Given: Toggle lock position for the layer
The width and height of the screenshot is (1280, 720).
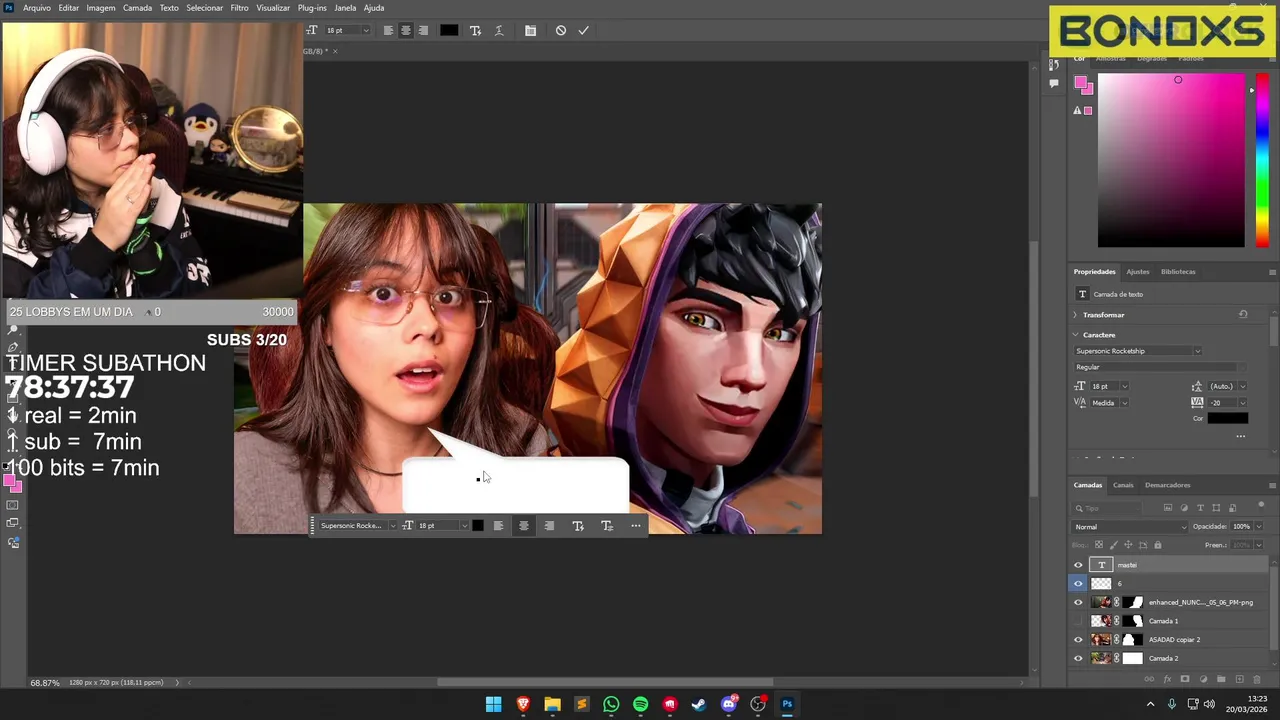Looking at the screenshot, I should (x=1129, y=545).
